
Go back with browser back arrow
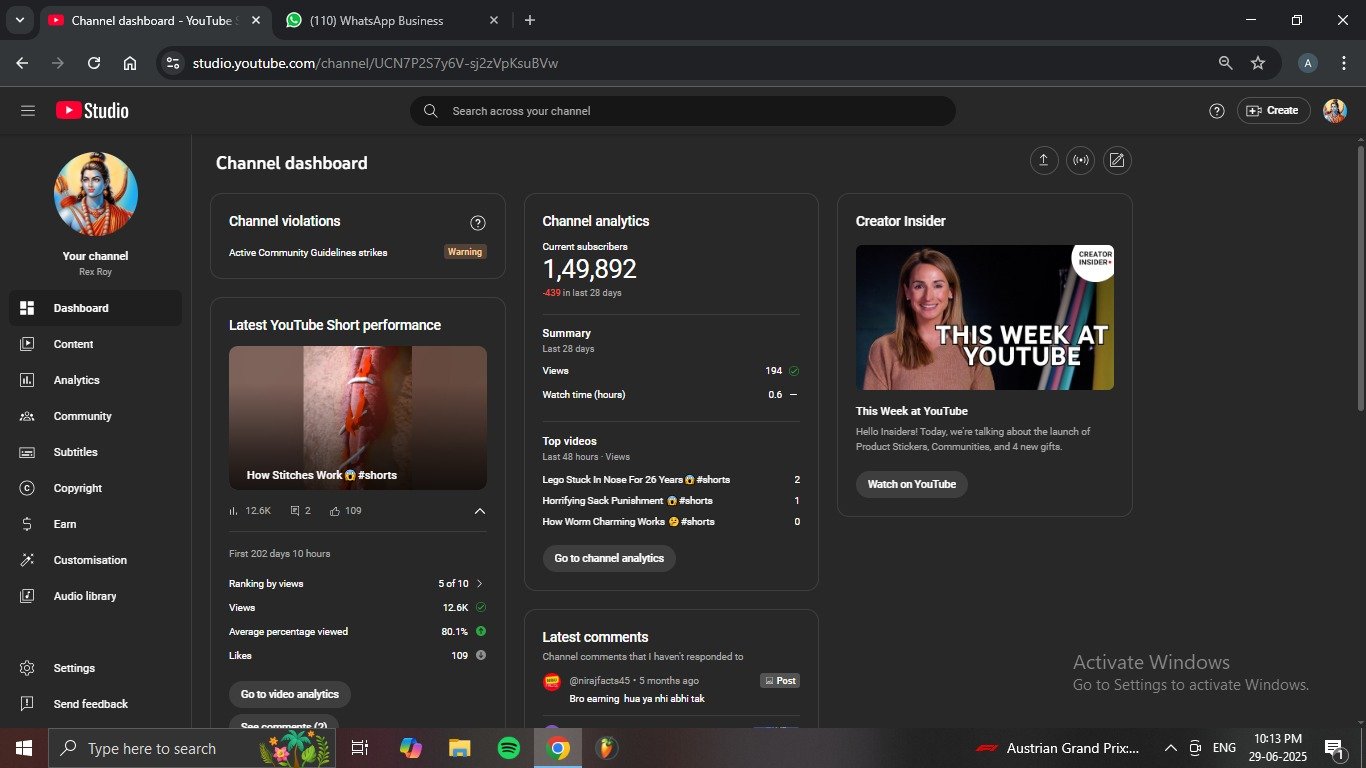(x=22, y=63)
